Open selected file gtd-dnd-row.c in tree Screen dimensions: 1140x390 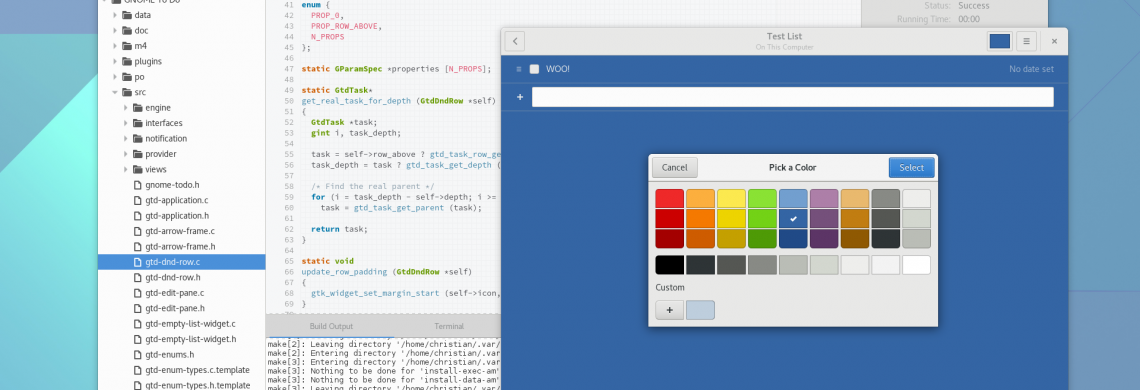pyautogui.click(x=182, y=262)
